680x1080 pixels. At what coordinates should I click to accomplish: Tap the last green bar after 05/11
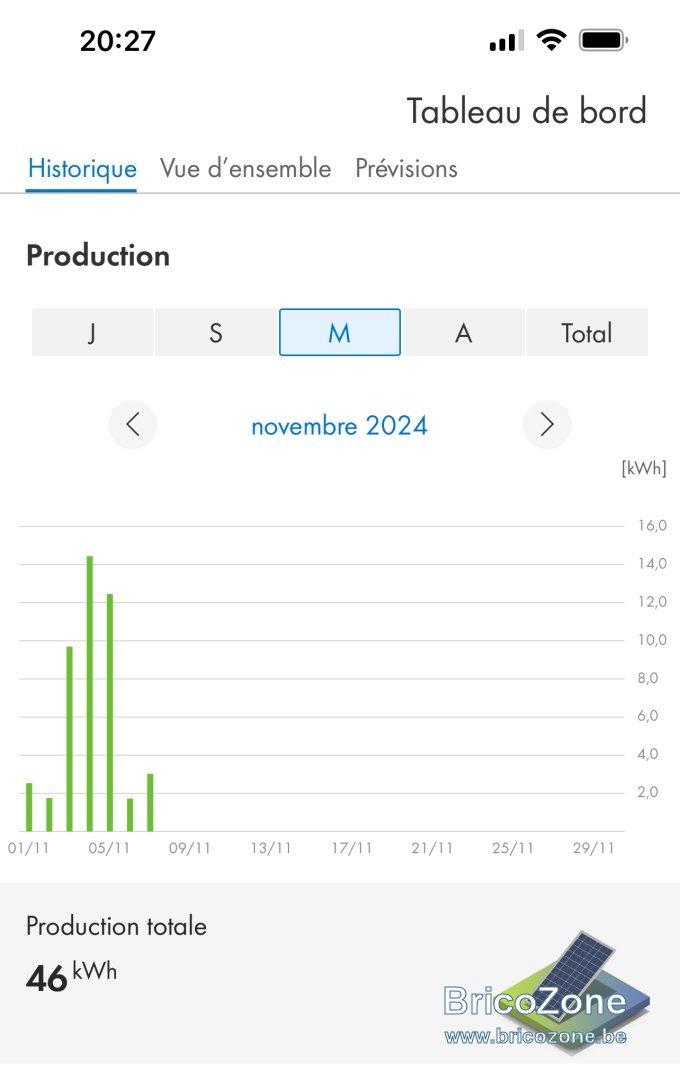150,802
